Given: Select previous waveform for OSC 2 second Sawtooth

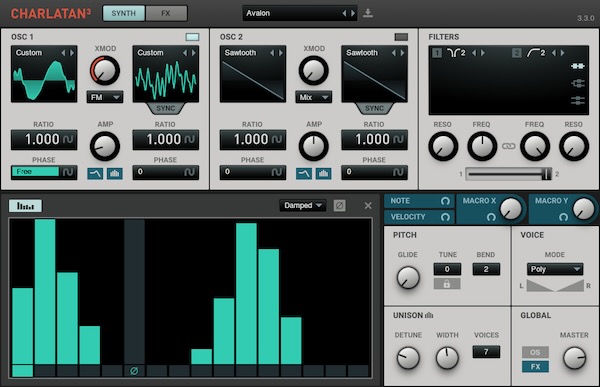Looking at the screenshot, I should point(394,53).
